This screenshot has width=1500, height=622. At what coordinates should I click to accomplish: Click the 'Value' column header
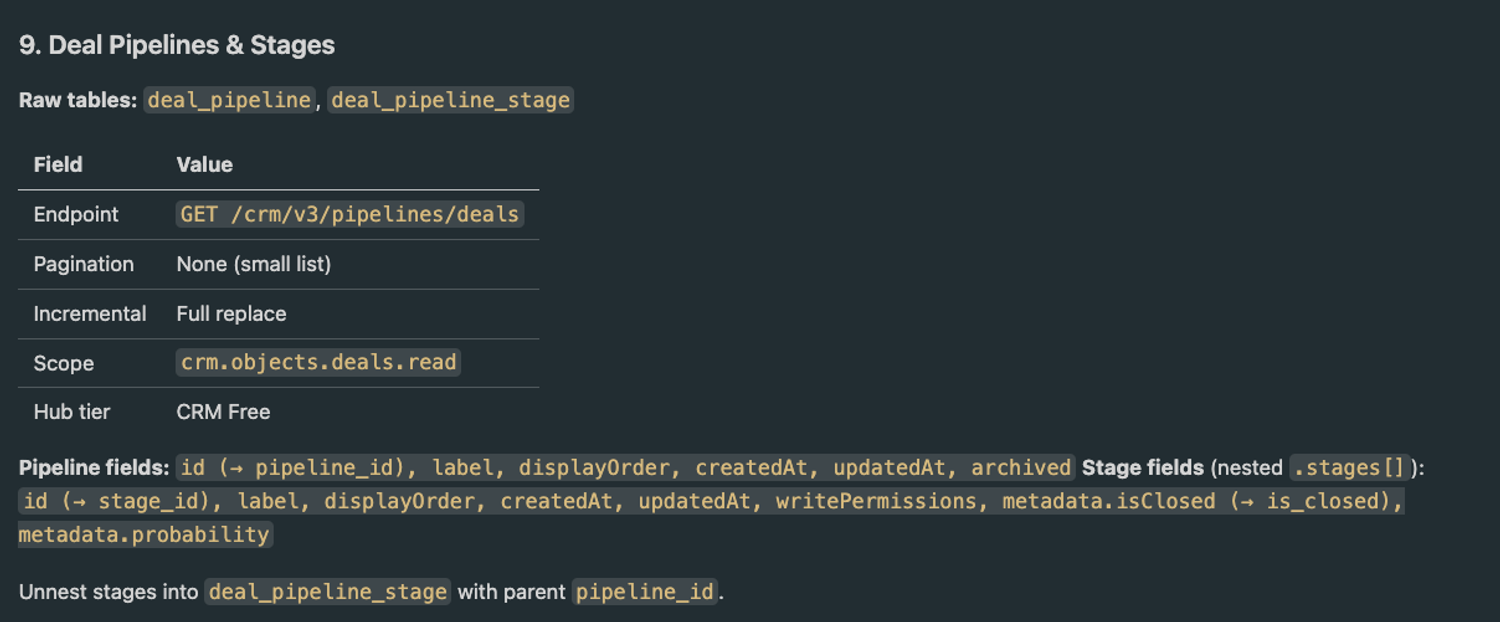tap(205, 165)
